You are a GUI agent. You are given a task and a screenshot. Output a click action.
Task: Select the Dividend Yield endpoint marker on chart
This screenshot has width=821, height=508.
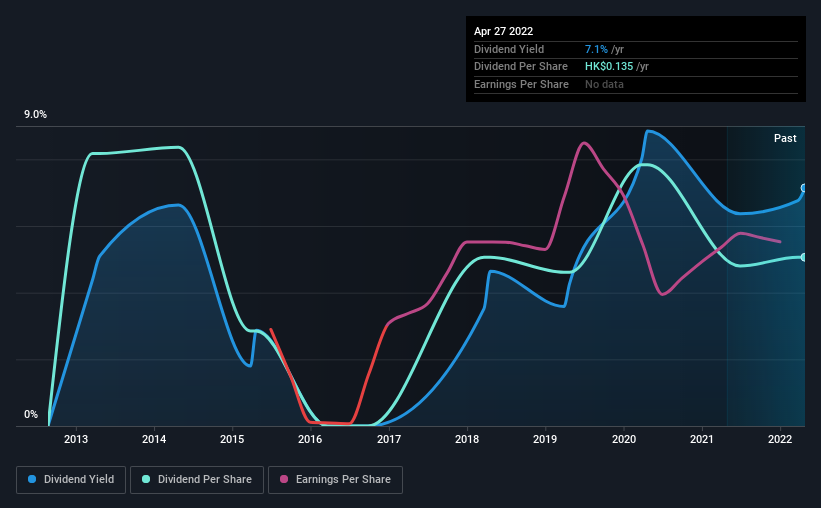coord(803,188)
